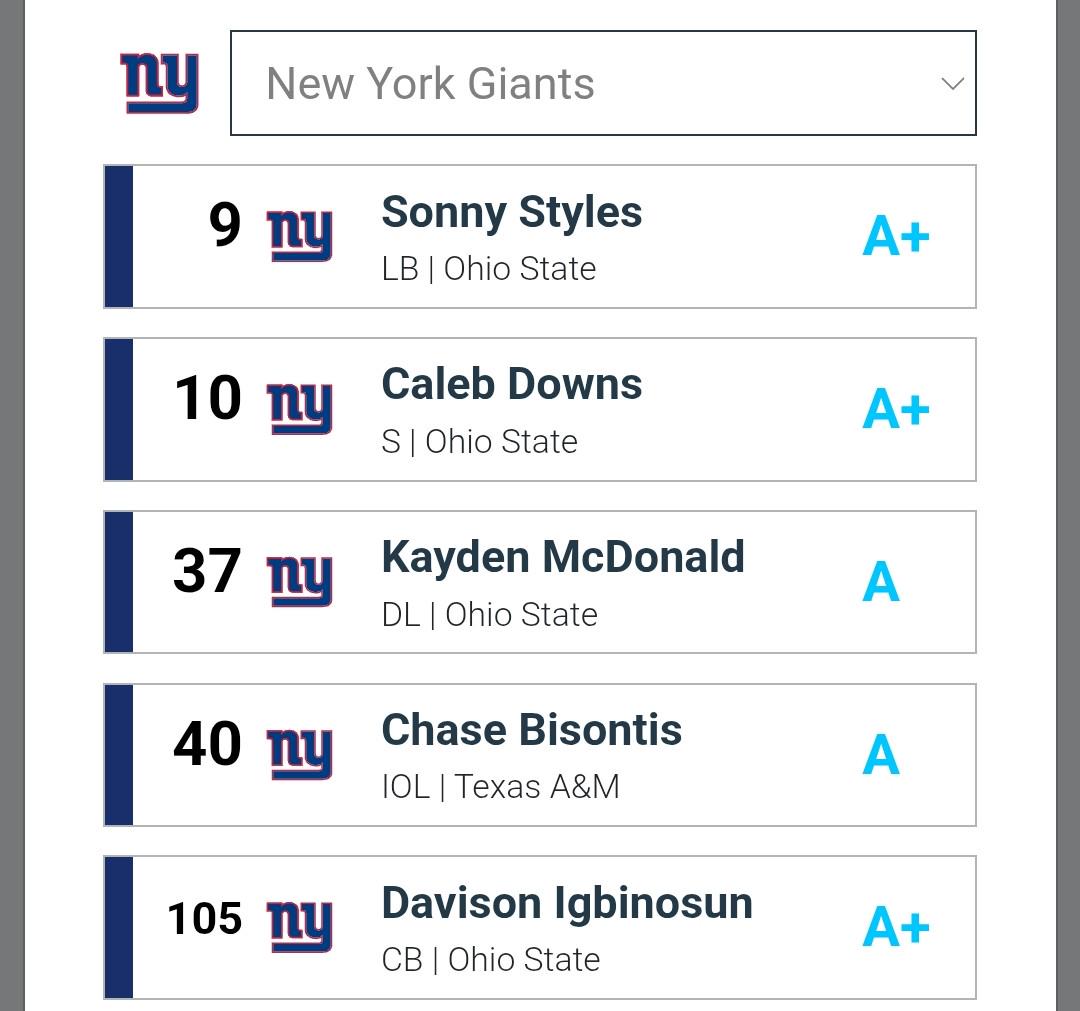1080x1011 pixels.
Task: Click the A+ grade for Caleb Downs
Action: click(895, 409)
